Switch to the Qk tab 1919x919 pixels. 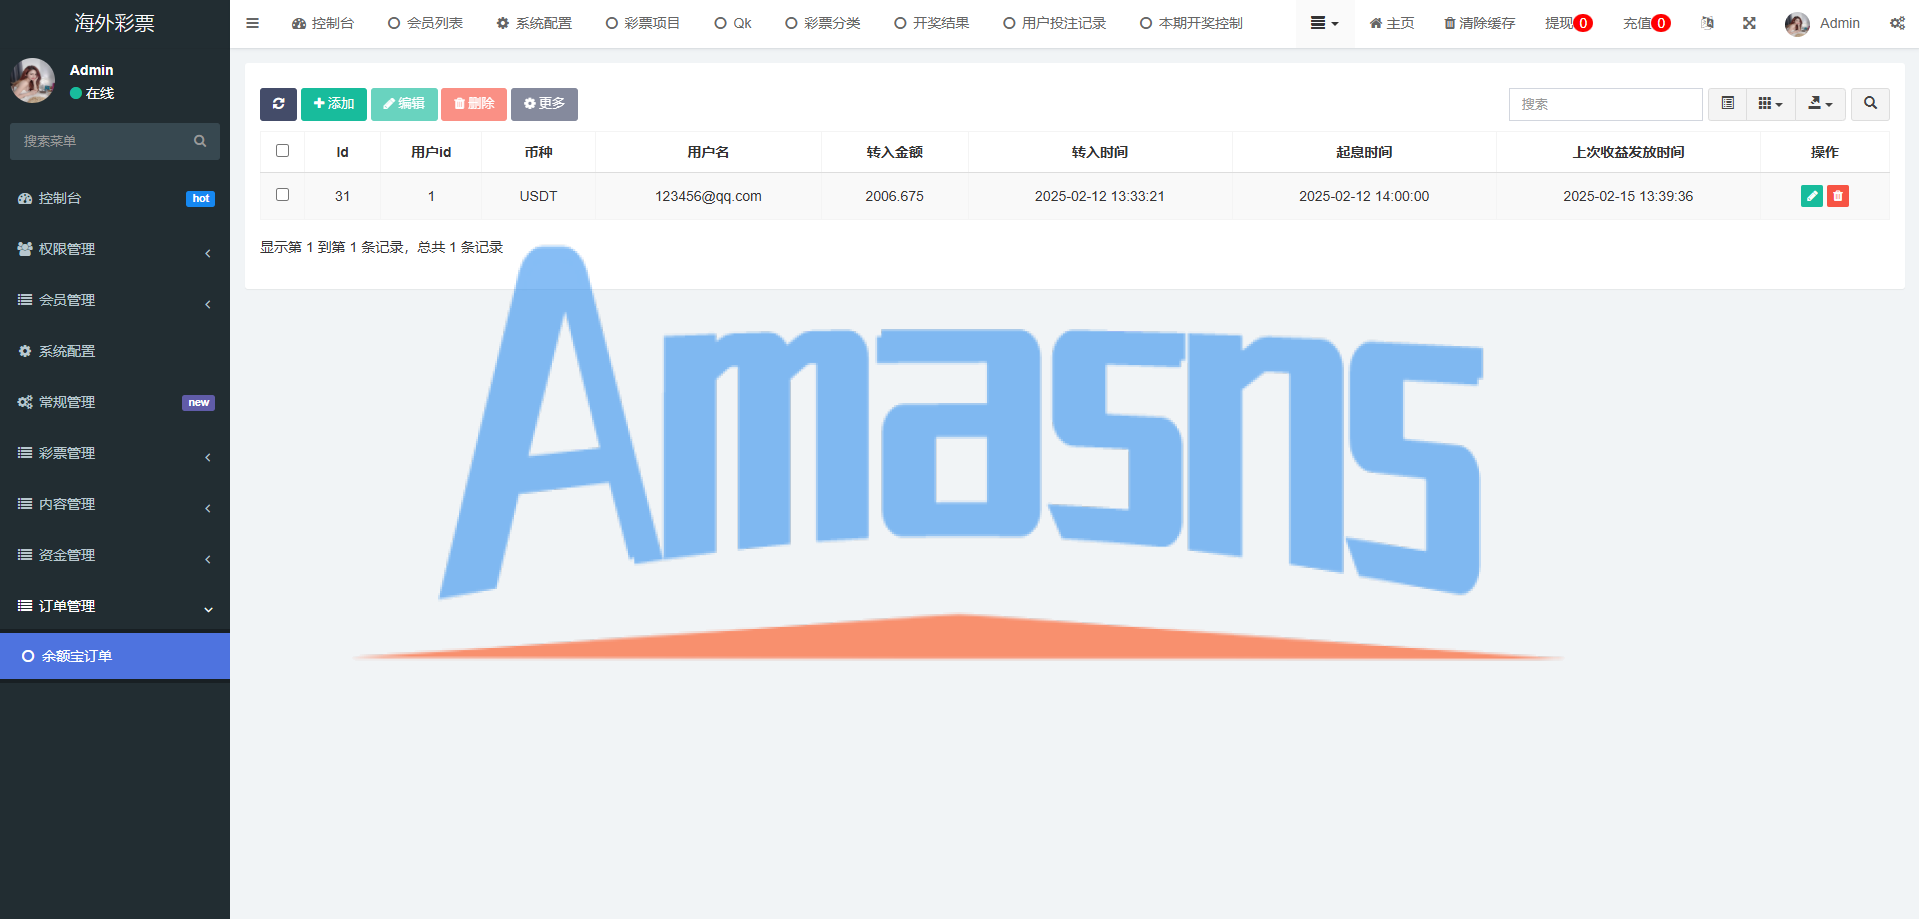tap(733, 23)
